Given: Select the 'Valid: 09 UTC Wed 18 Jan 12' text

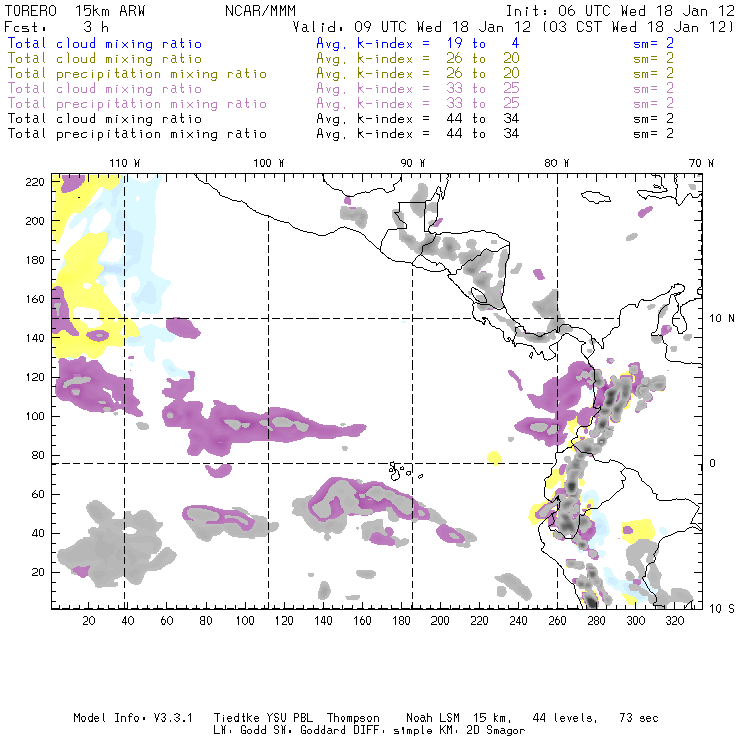Looking at the screenshot, I should click(x=412, y=27).
